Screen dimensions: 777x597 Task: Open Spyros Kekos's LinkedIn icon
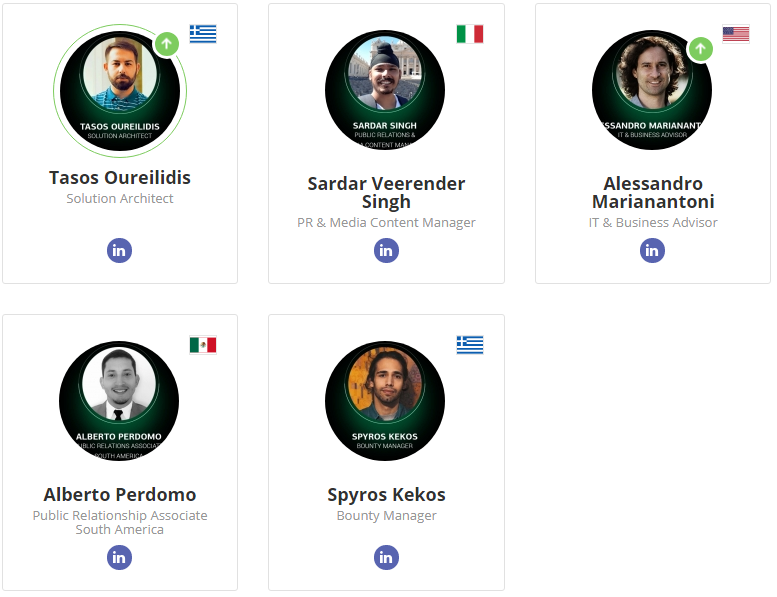pyautogui.click(x=386, y=557)
